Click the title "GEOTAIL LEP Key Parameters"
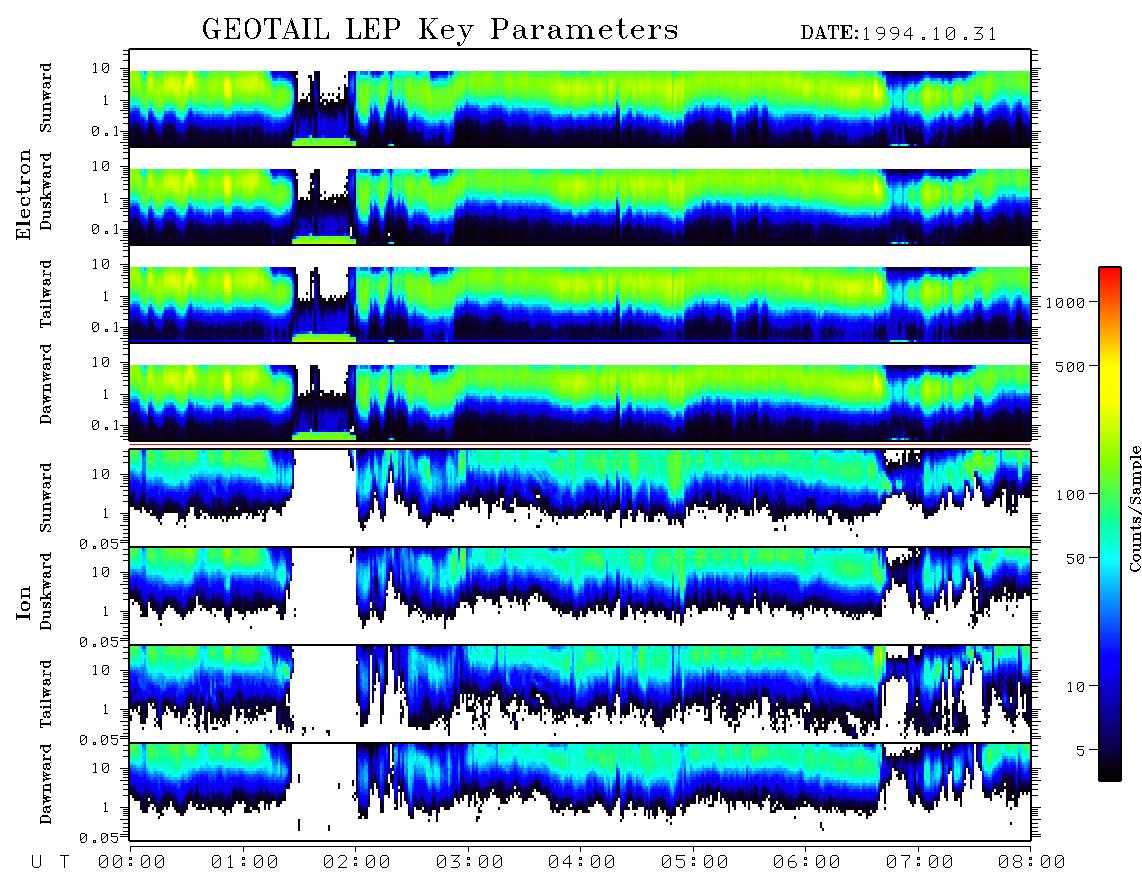The width and height of the screenshot is (1142, 880). [440, 31]
